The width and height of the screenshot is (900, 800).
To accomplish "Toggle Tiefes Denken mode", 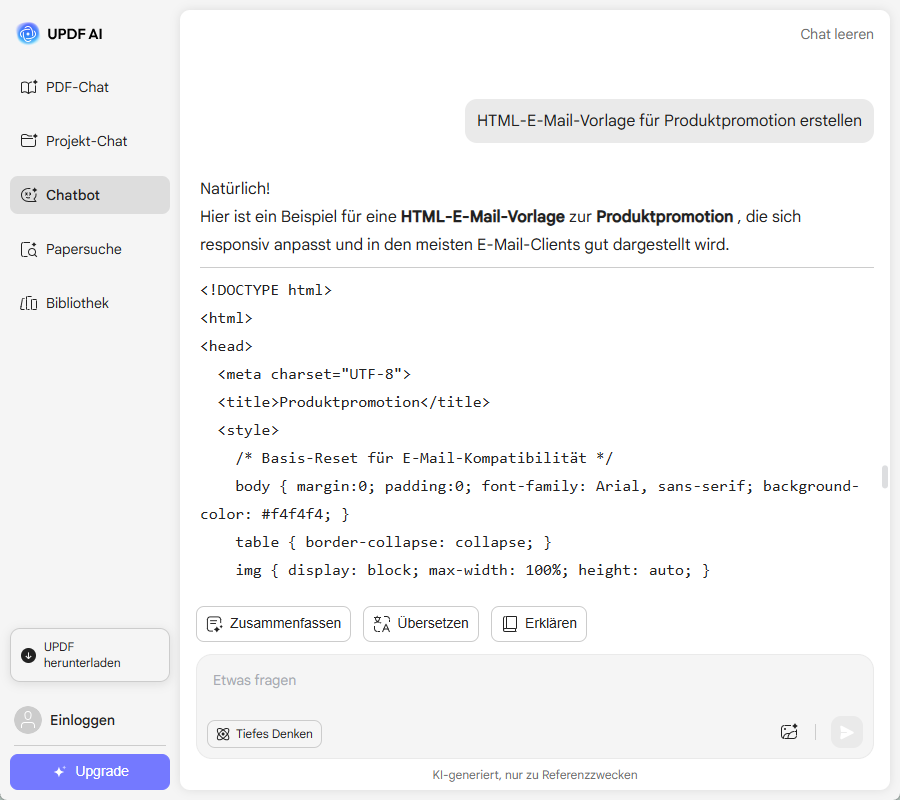I will (264, 734).
